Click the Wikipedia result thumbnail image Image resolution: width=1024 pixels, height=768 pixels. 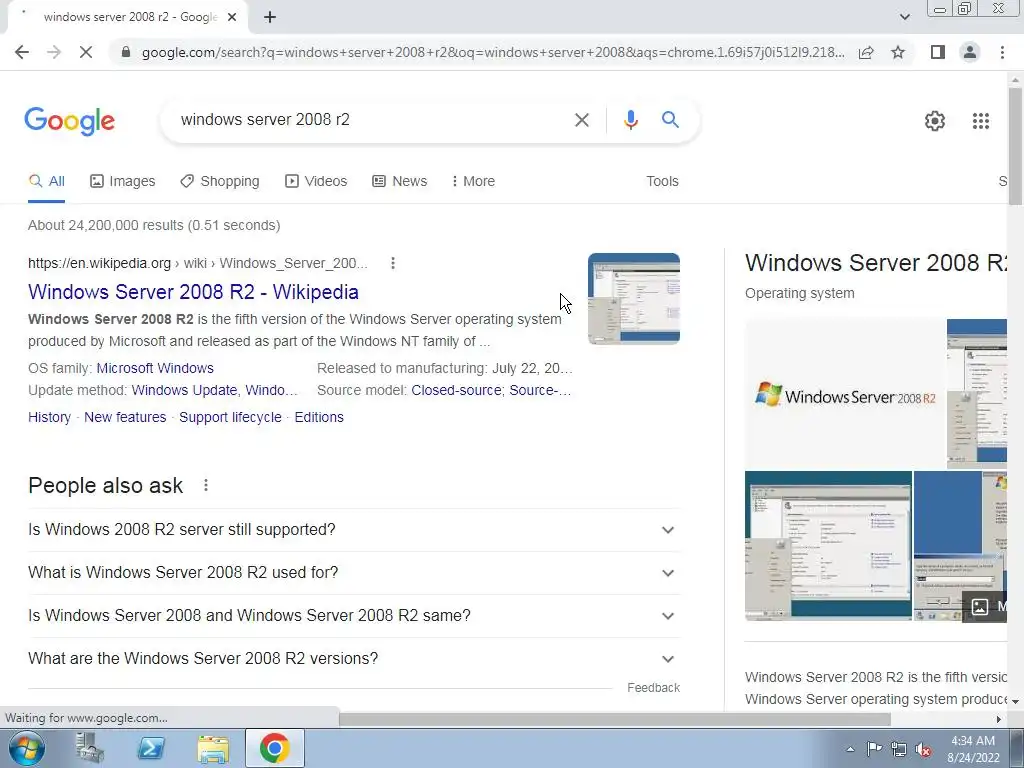(633, 298)
